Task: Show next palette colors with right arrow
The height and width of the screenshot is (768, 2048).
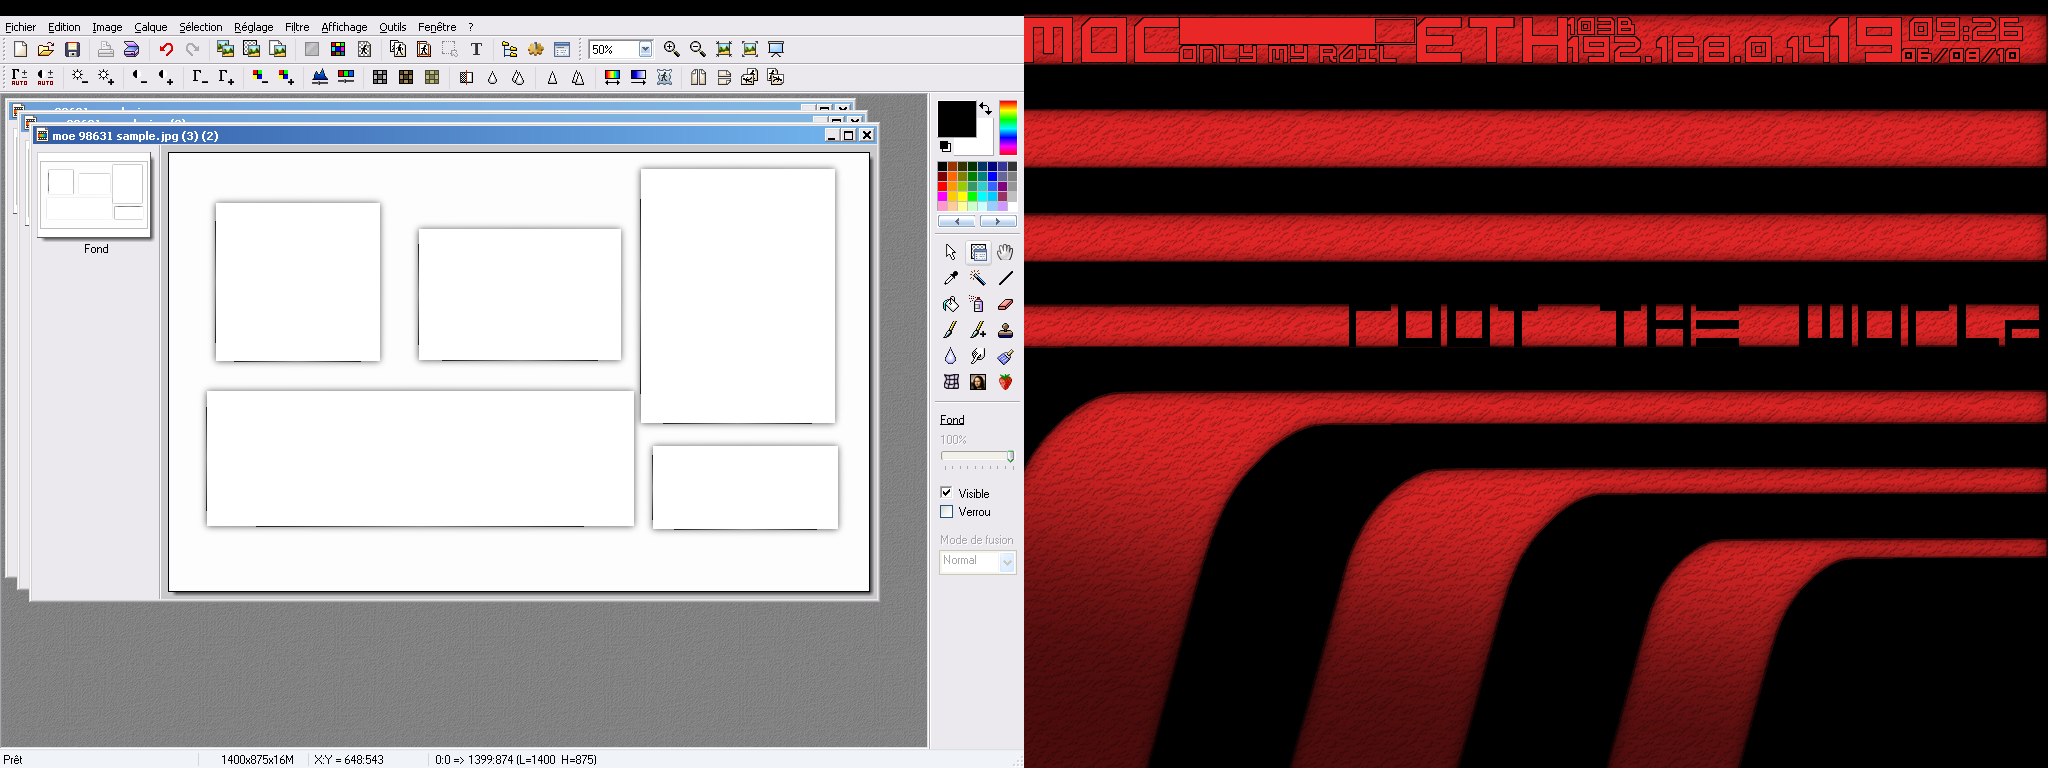Action: point(998,221)
